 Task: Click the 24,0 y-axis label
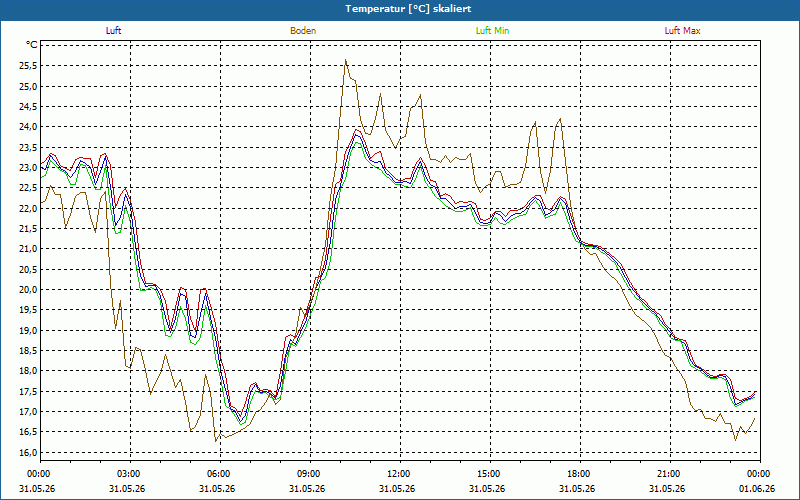coord(28,127)
